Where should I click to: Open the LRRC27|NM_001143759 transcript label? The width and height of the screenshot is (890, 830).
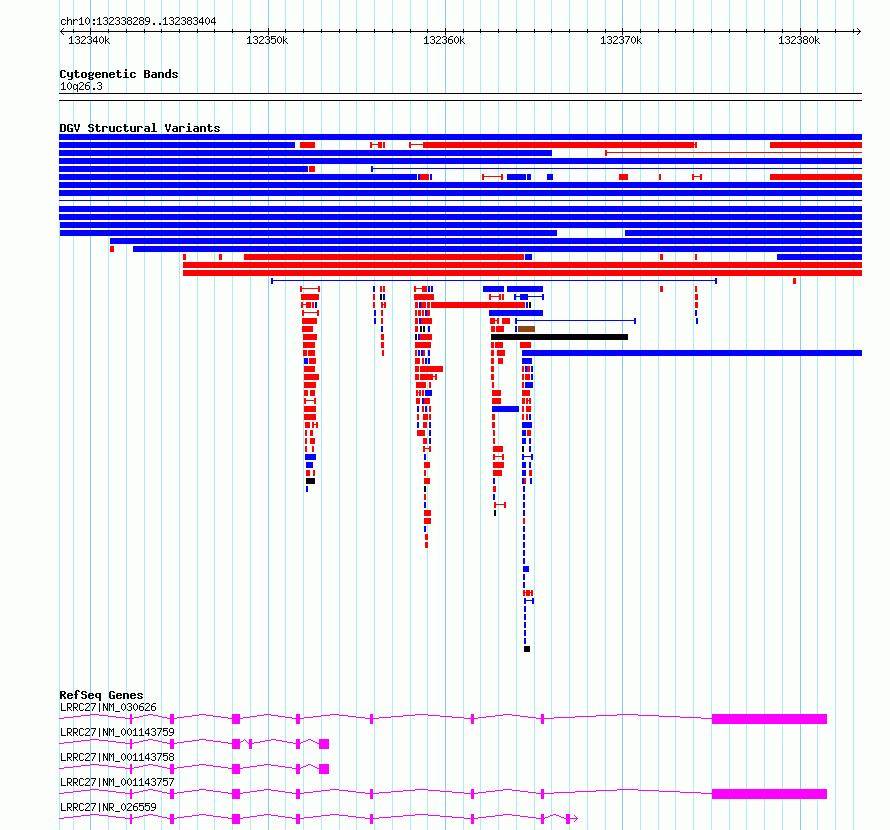tap(117, 732)
